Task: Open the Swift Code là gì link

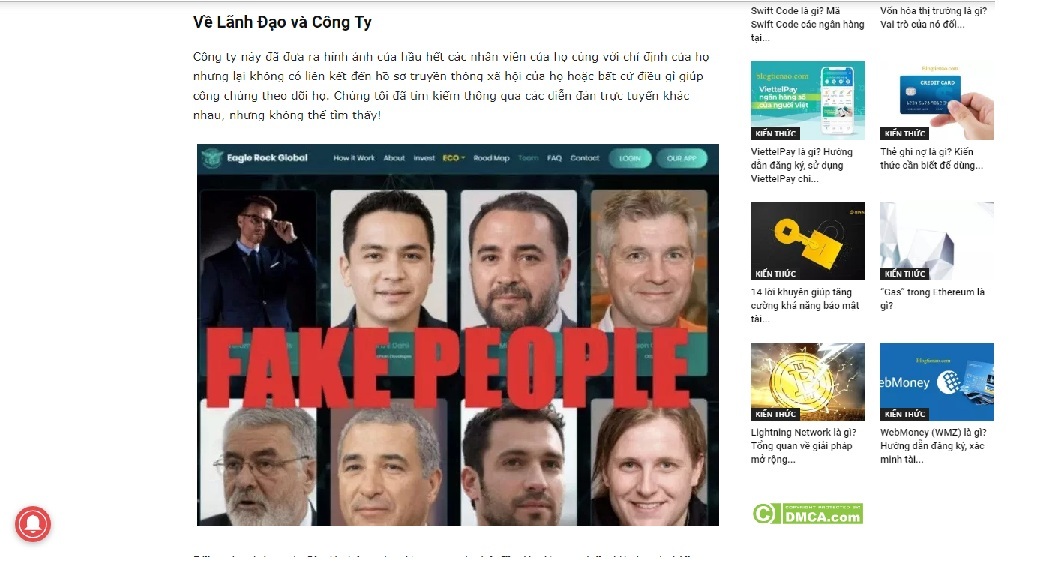Action: coord(808,24)
